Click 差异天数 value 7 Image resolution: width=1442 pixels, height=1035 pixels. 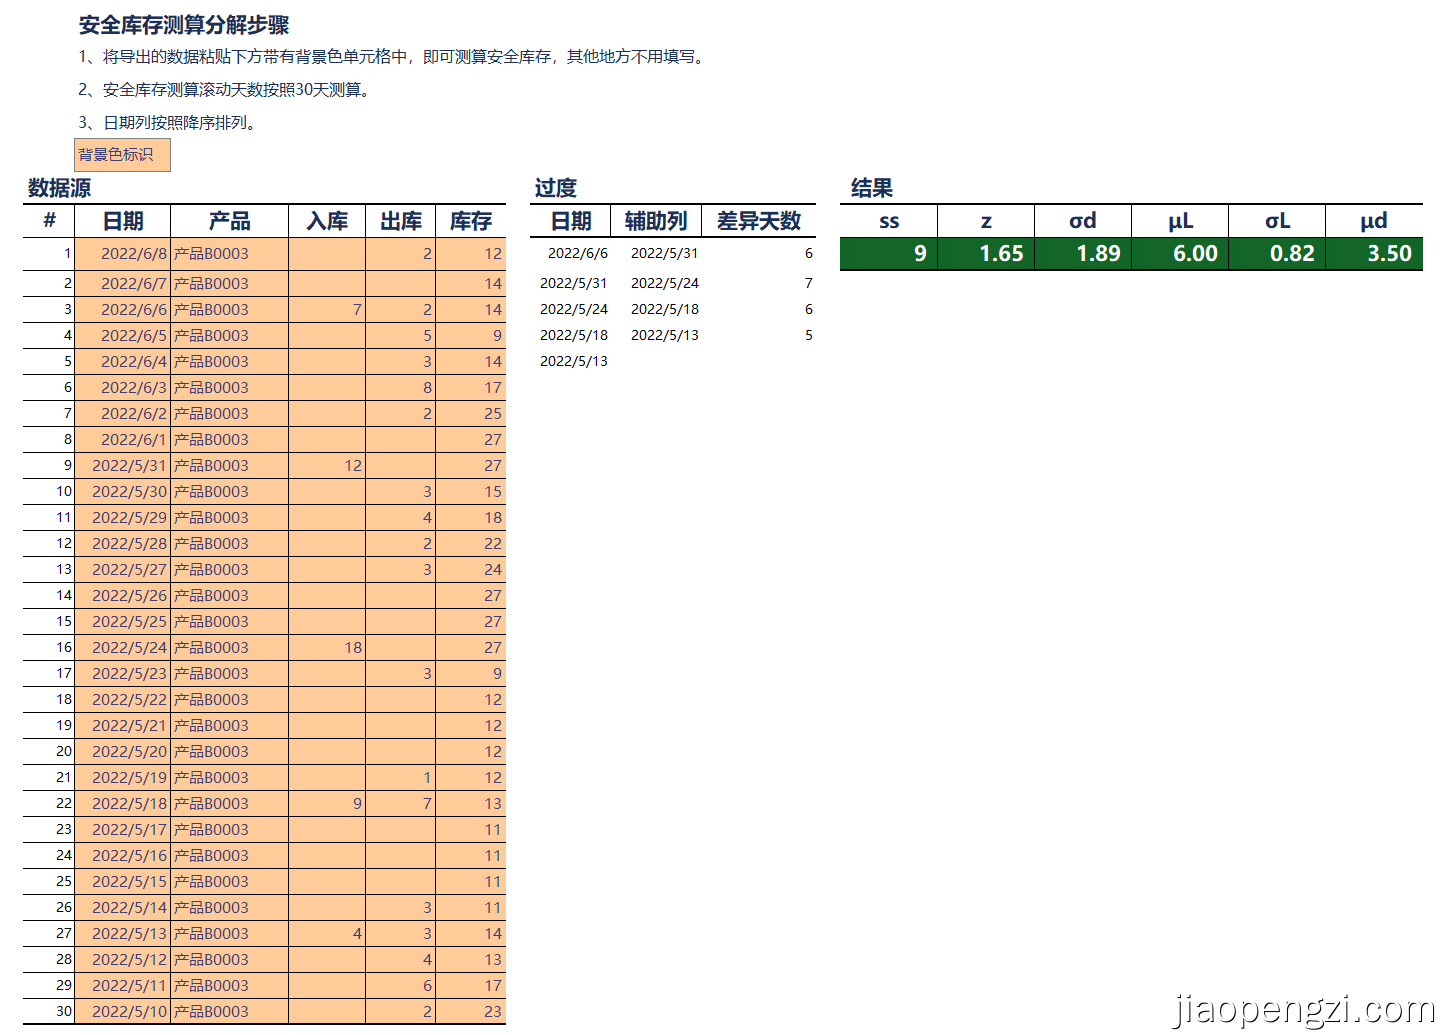point(759,284)
